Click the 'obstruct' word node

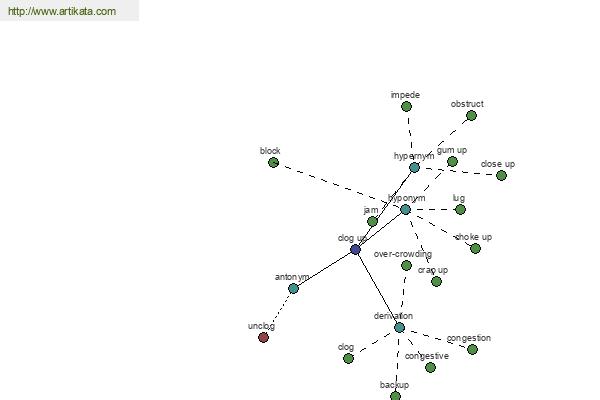[x=471, y=115]
